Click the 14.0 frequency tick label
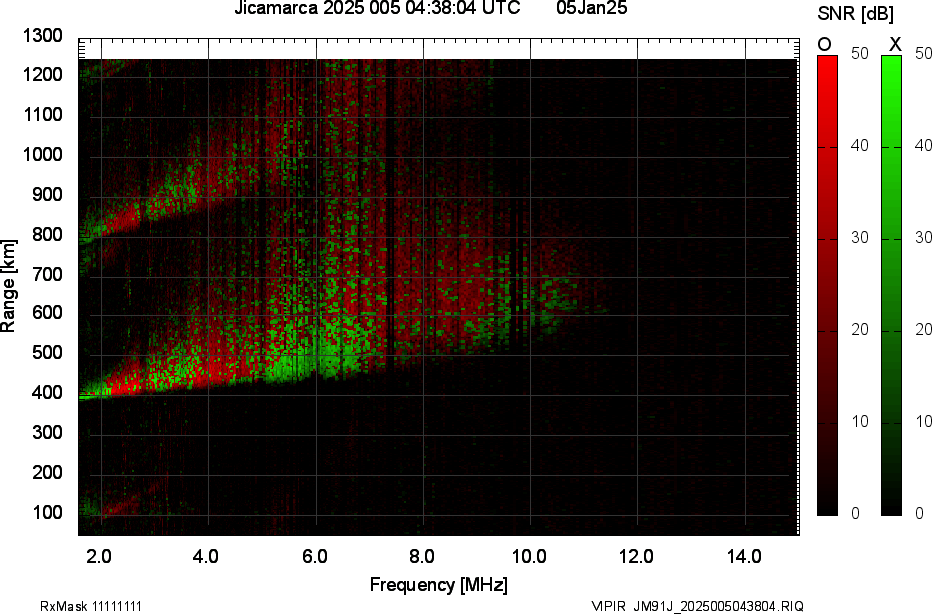932x614 pixels. tap(744, 556)
